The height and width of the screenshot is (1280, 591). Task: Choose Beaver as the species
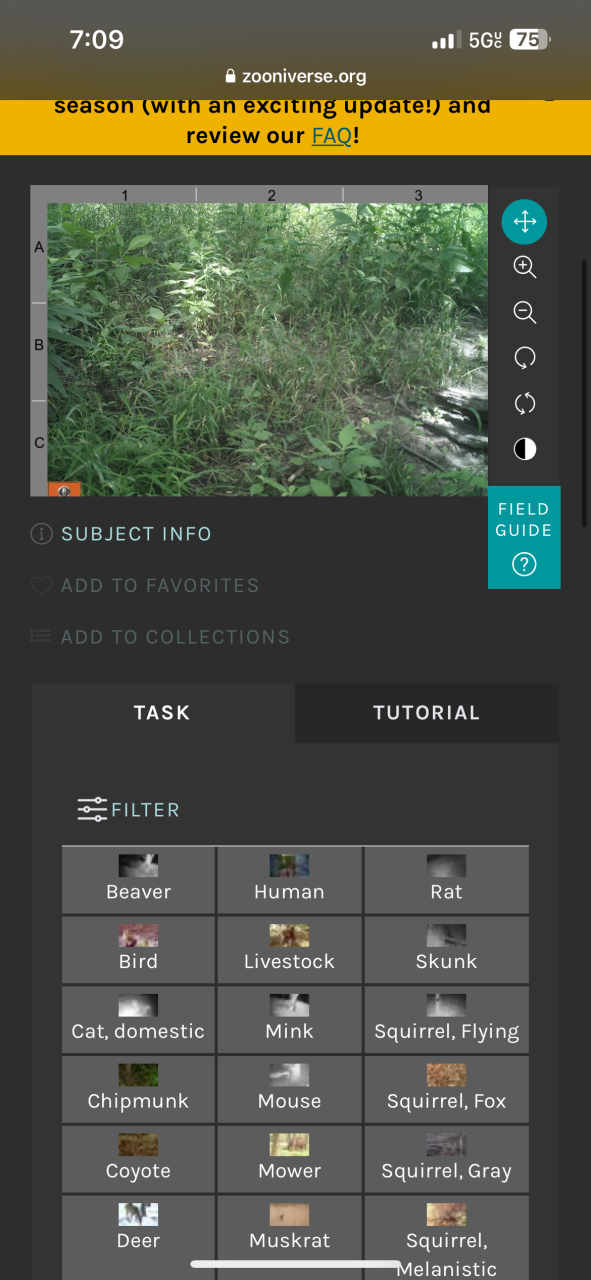139,880
